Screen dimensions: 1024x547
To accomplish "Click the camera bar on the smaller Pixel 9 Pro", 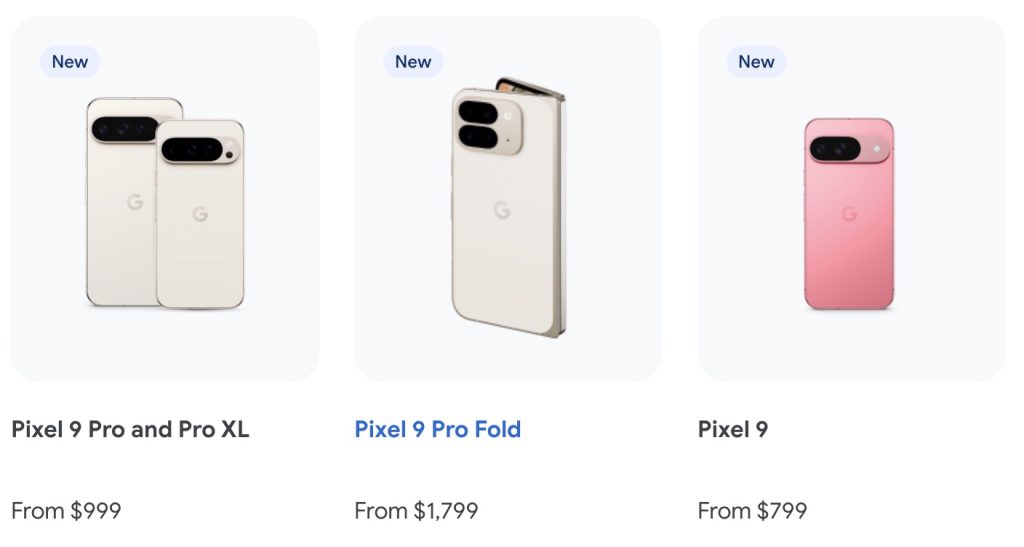I will pos(200,150).
